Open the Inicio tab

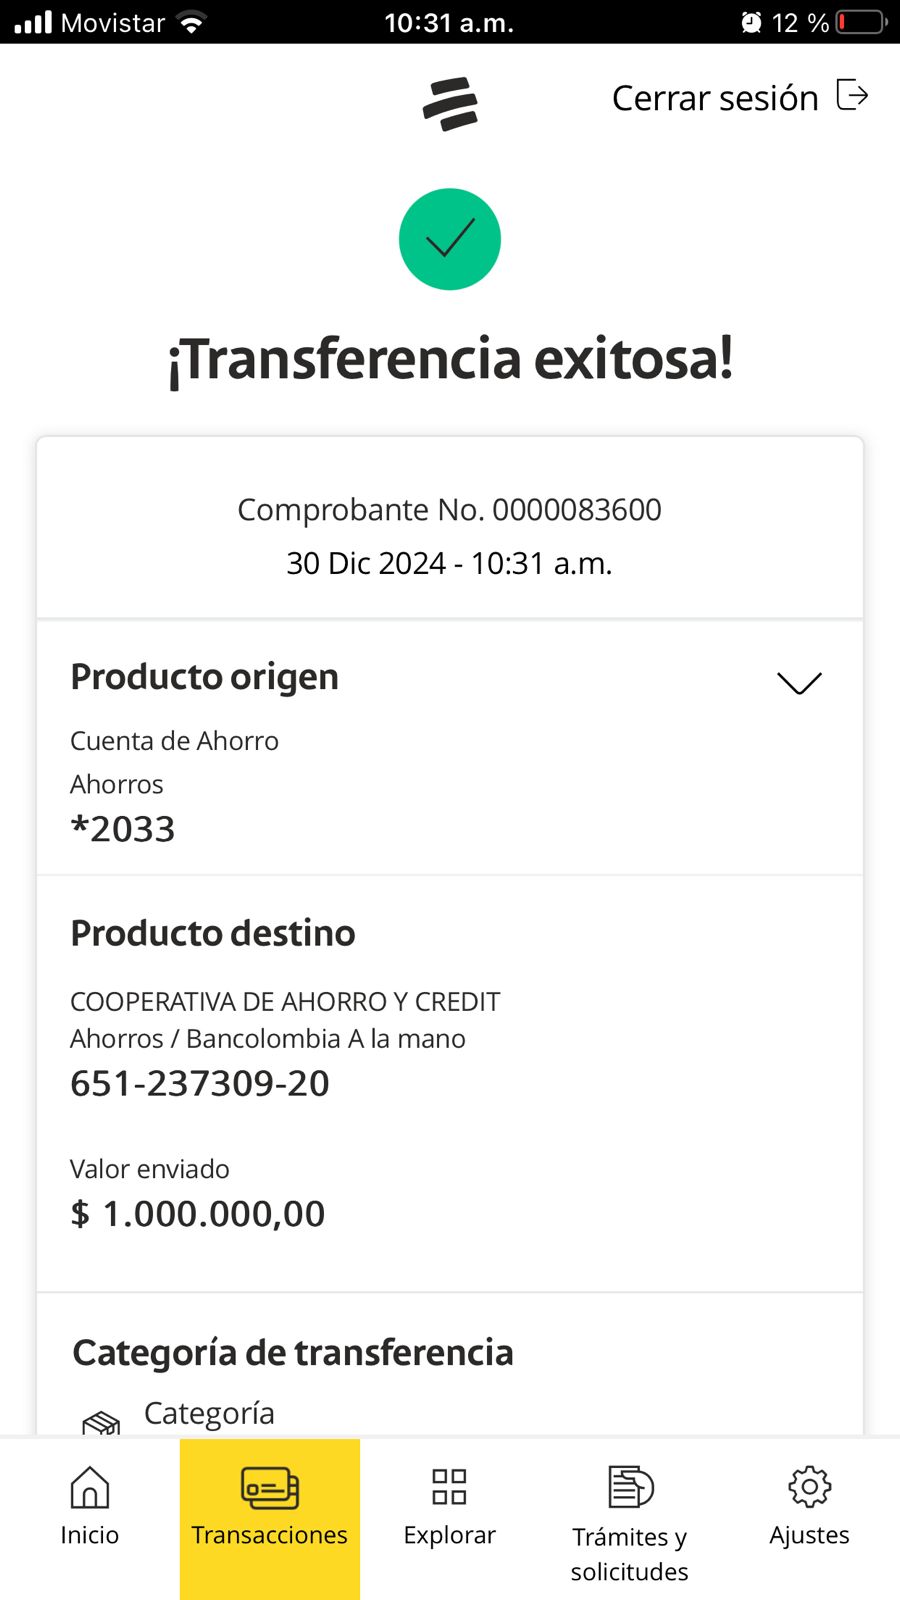[x=90, y=1534]
